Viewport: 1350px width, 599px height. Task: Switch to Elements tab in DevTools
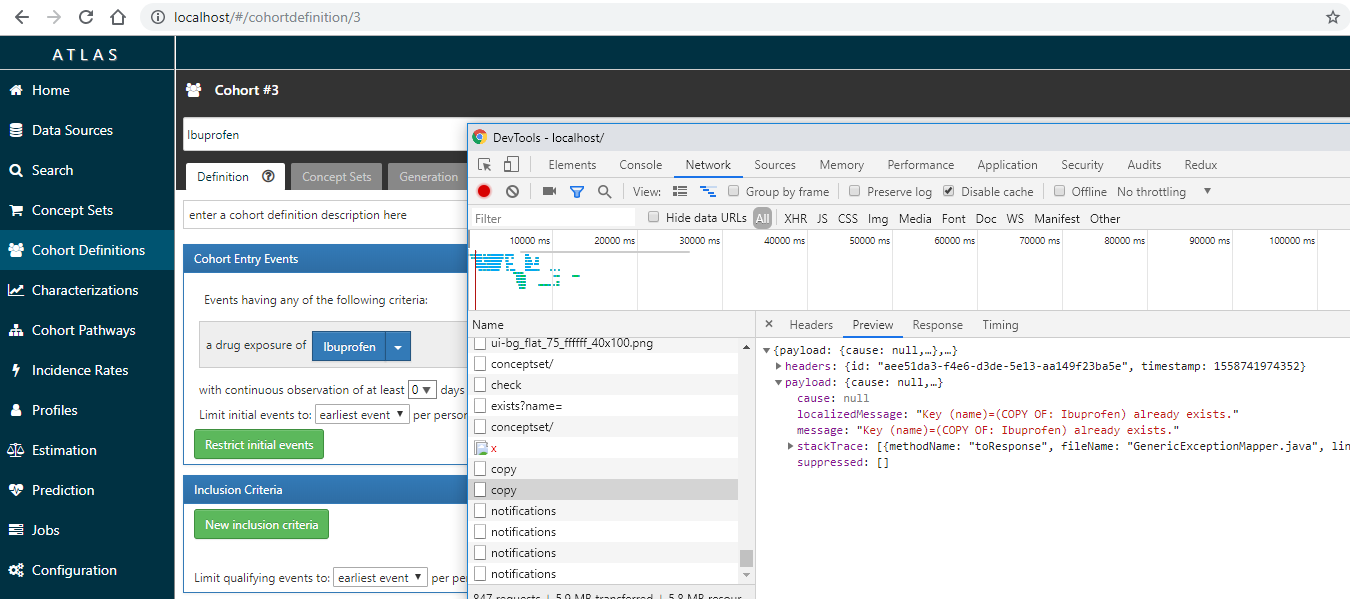572,165
